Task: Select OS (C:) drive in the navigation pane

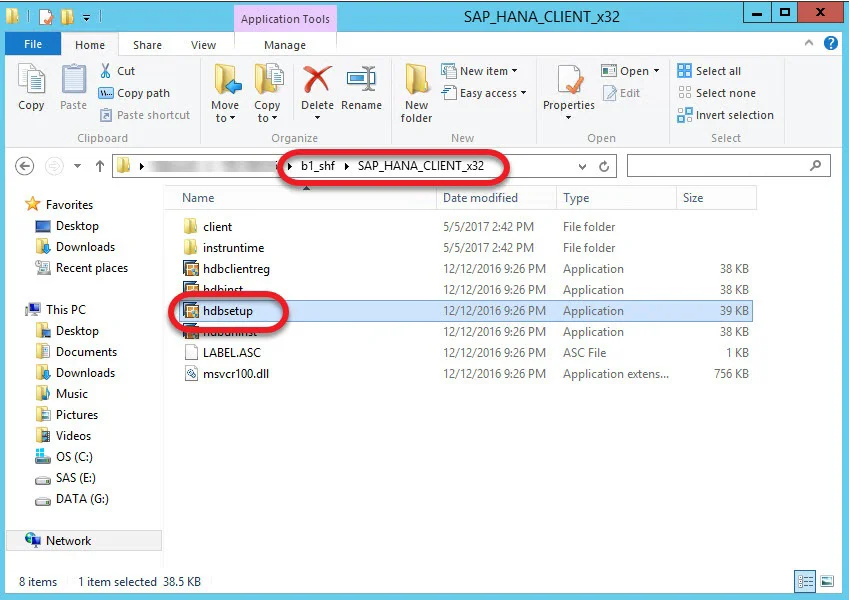Action: pos(76,457)
